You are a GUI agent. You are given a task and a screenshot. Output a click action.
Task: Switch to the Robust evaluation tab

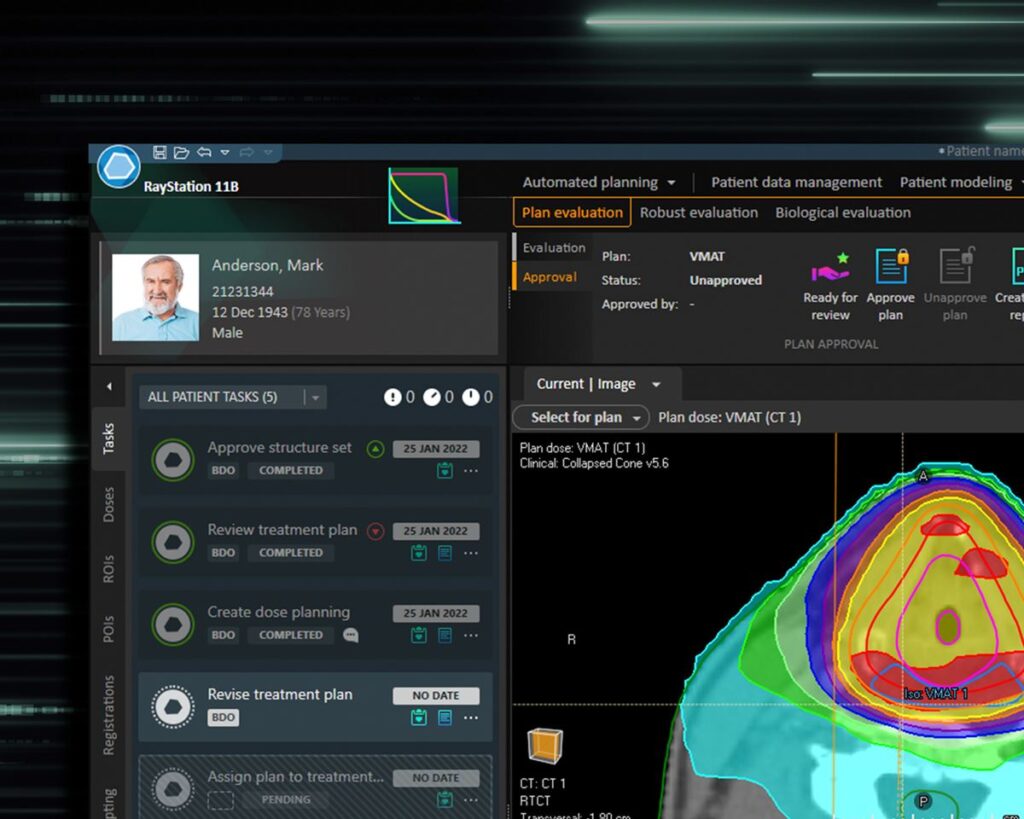(699, 212)
